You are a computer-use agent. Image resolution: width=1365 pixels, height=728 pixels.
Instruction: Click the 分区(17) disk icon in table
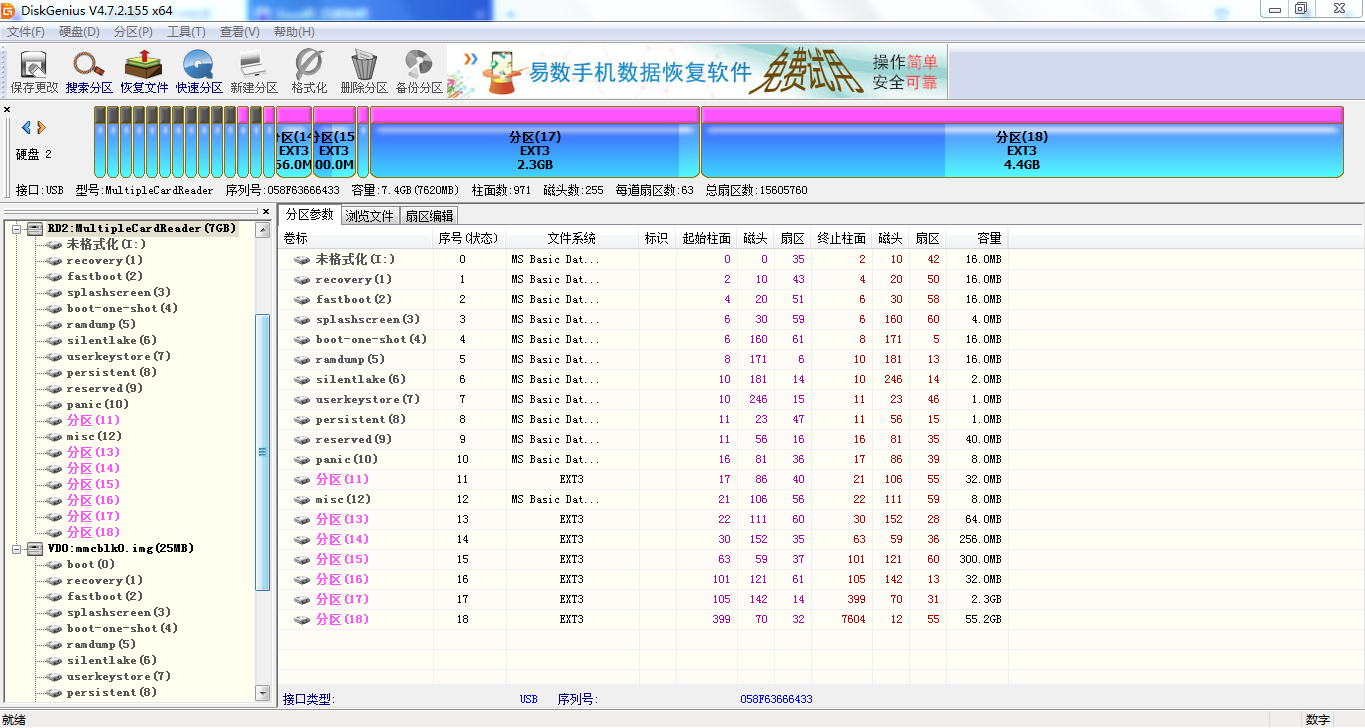302,599
